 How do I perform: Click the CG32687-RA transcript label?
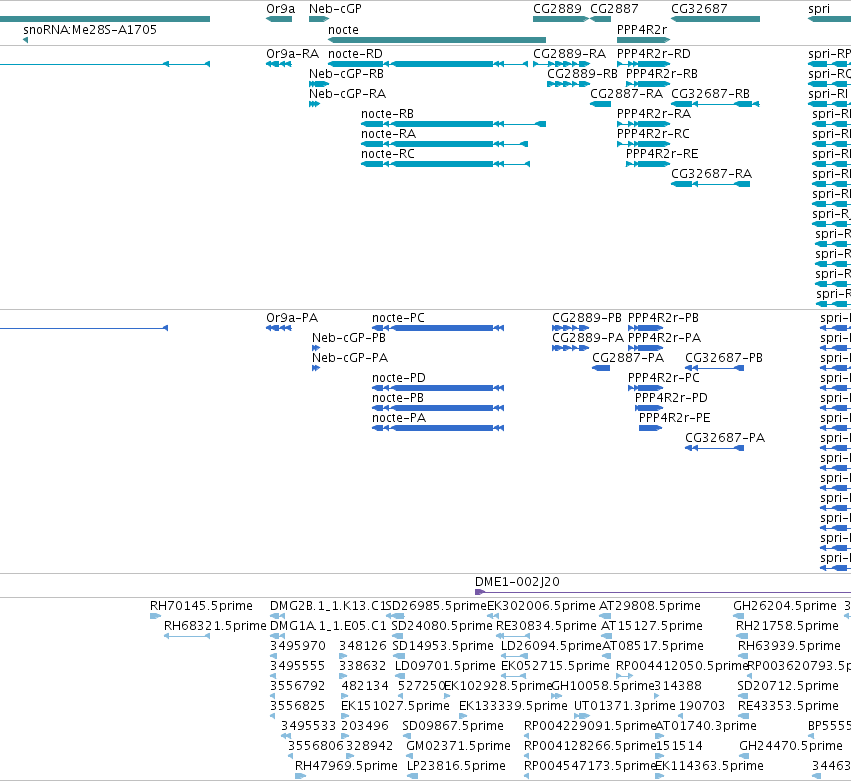712,174
